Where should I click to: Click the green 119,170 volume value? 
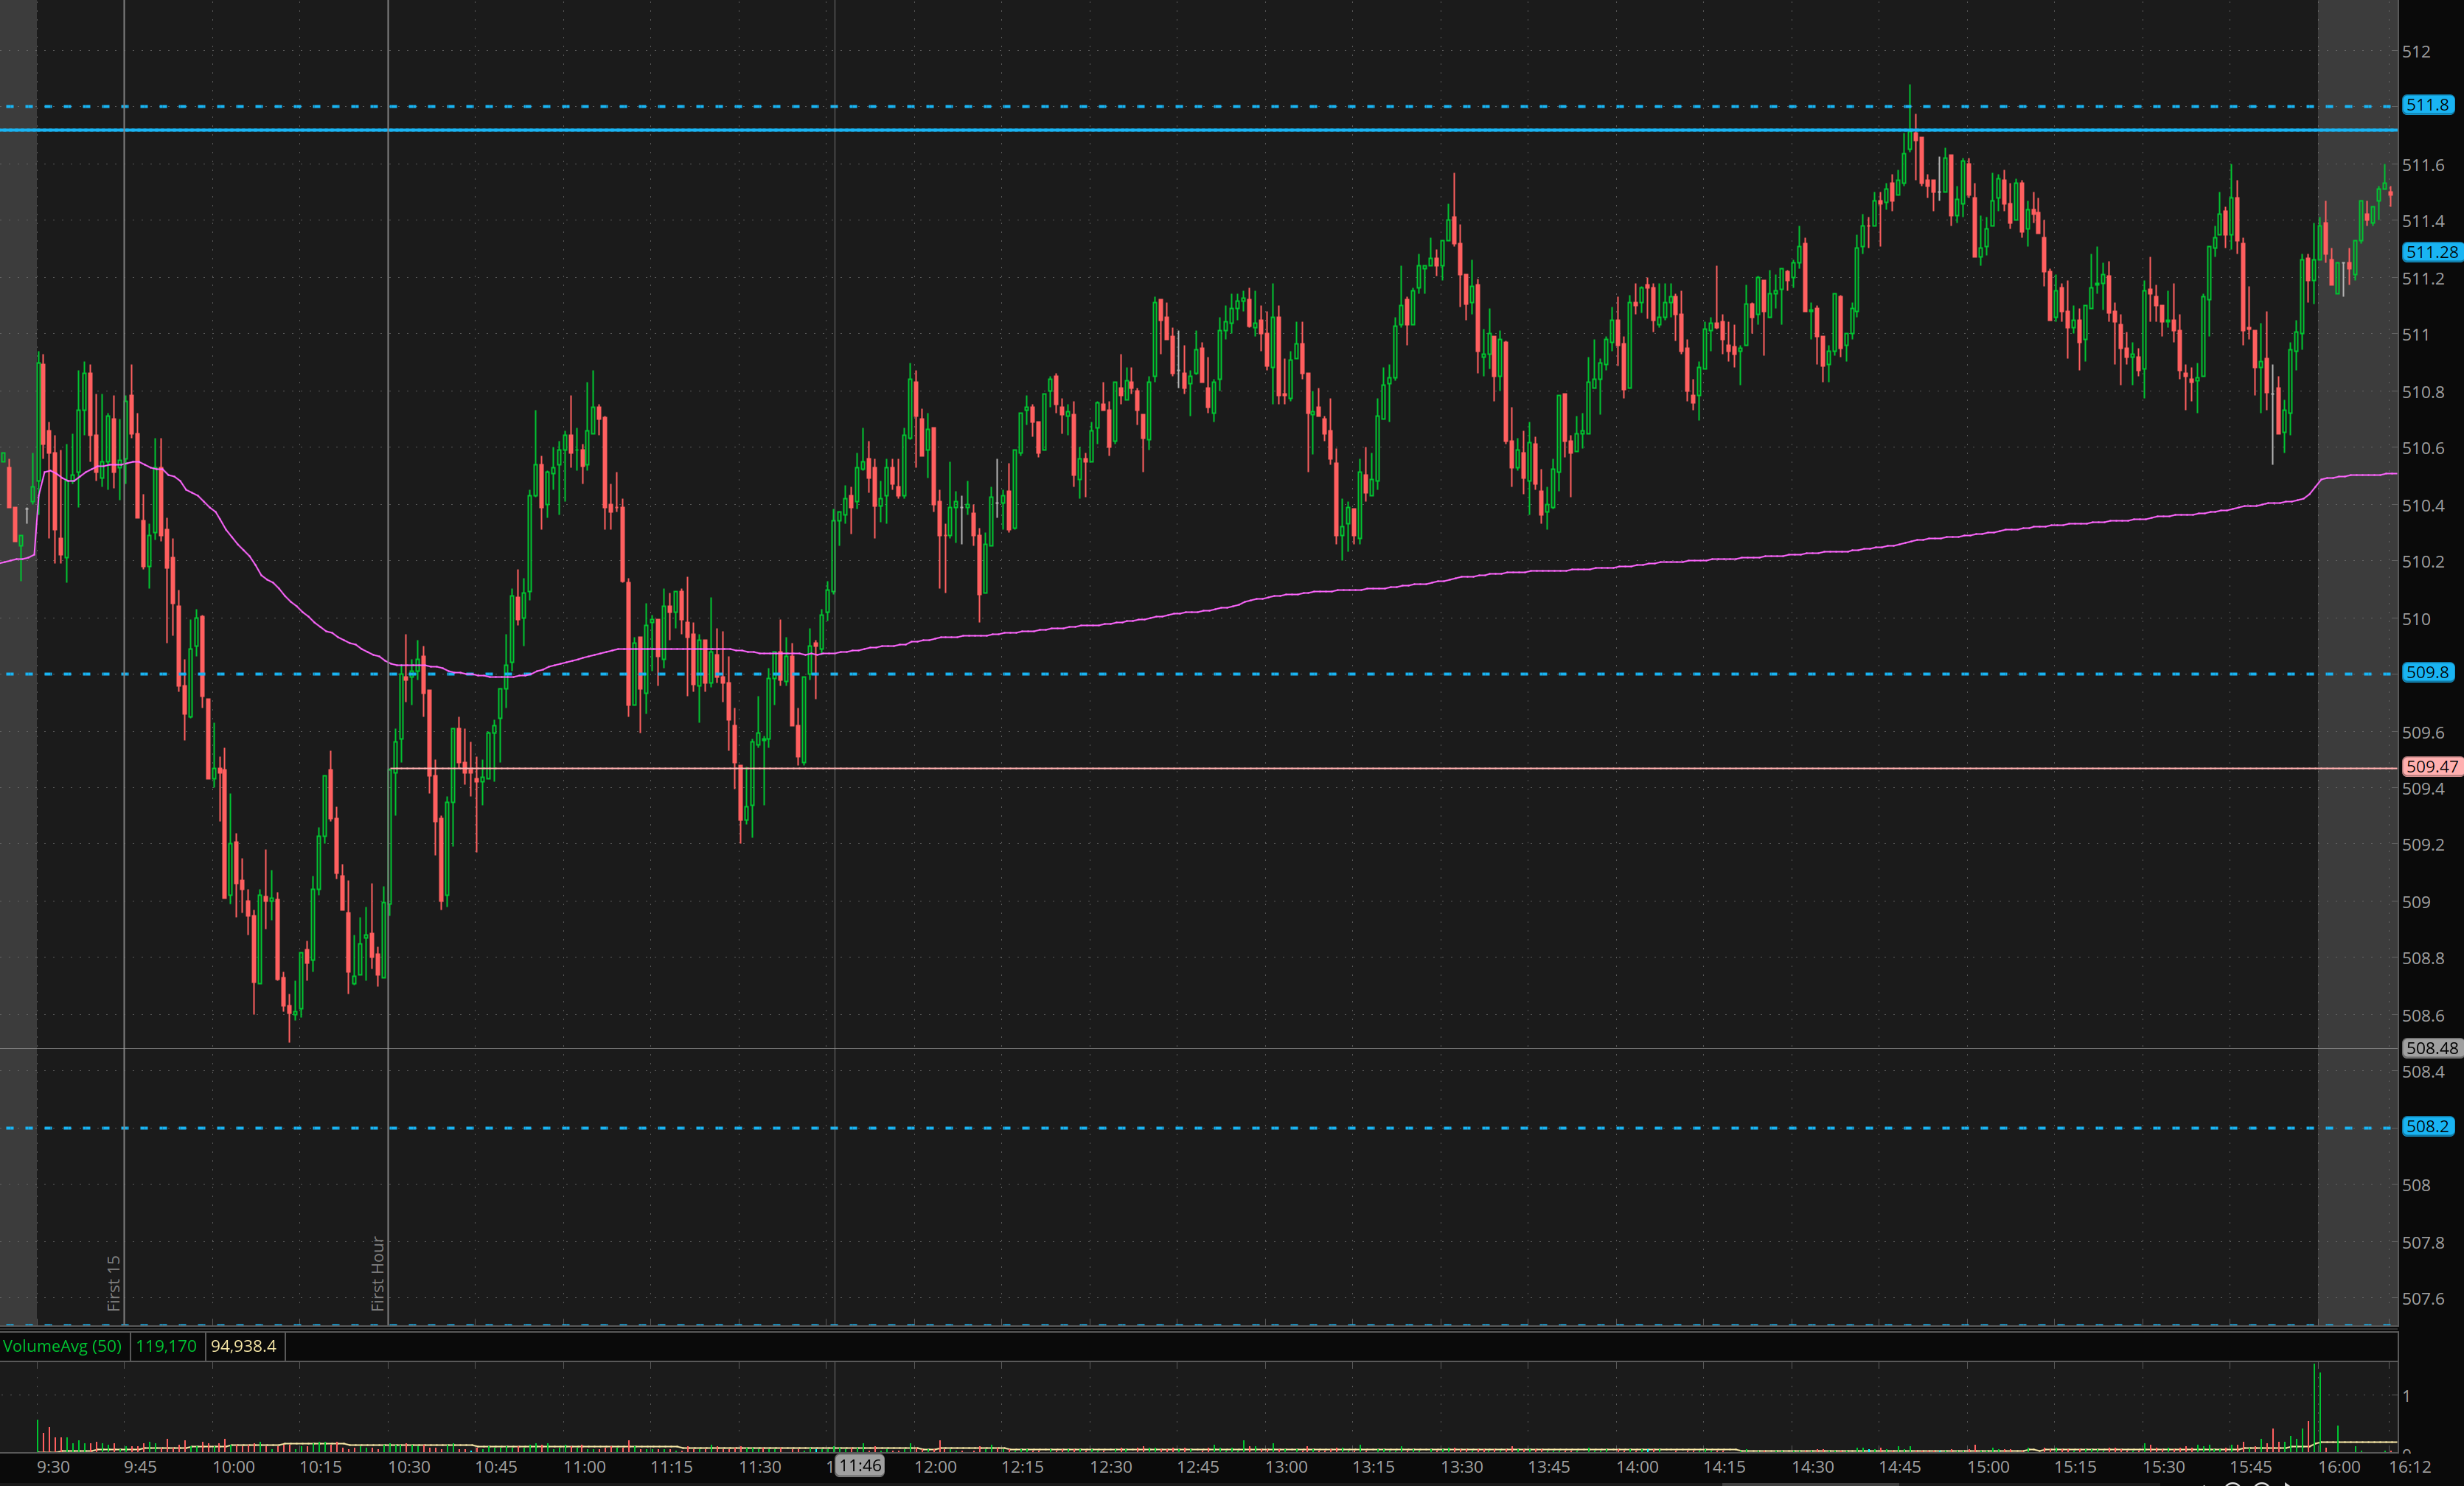pos(166,1346)
